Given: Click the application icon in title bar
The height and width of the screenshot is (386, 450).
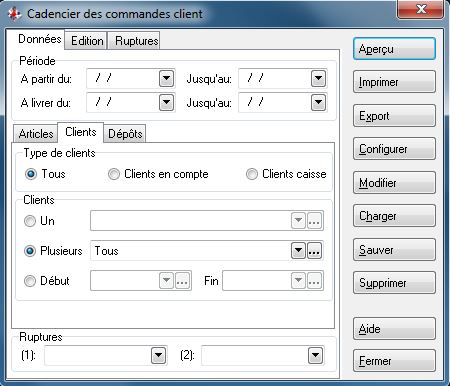Looking at the screenshot, I should pos(14,14).
